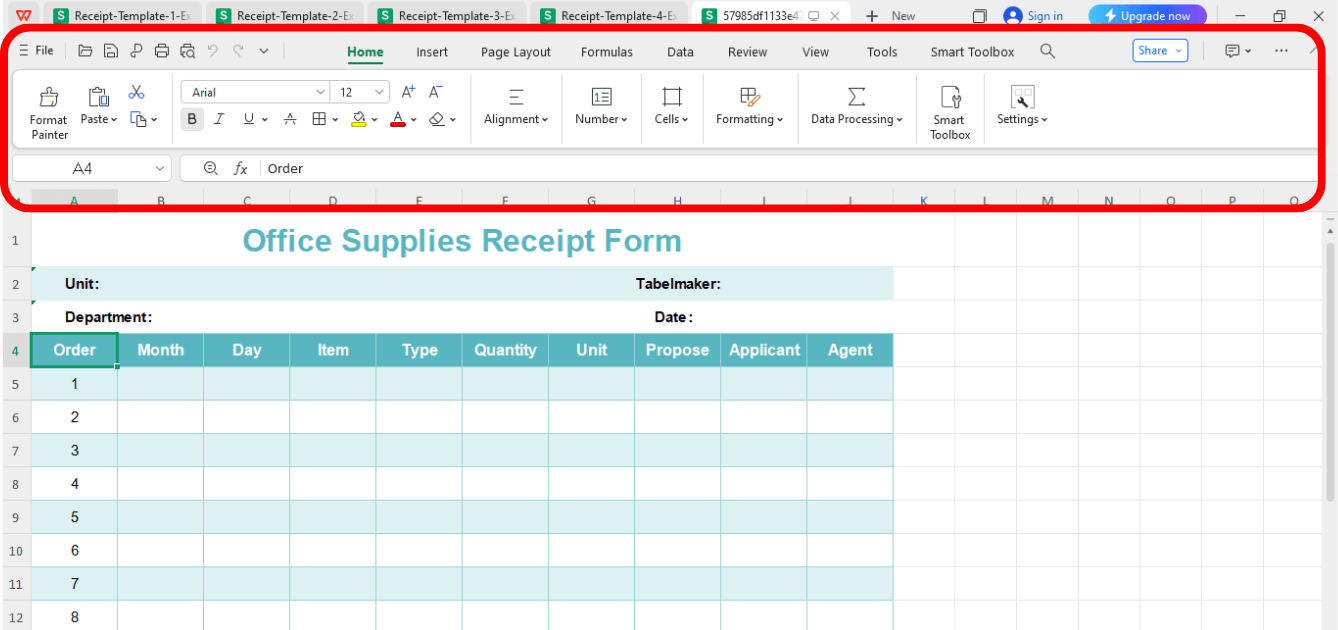1338x630 pixels.
Task: Select row header 8
Action: point(15,484)
